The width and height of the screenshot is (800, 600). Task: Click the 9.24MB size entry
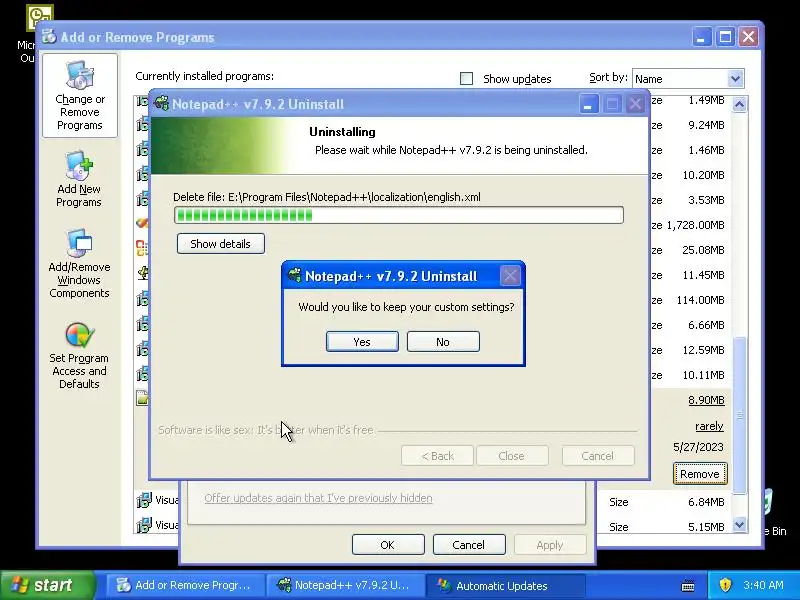pos(706,125)
